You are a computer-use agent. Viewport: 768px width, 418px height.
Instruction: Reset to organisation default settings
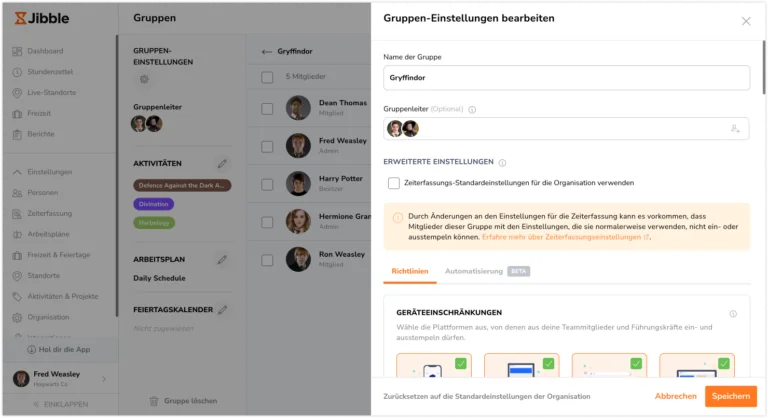(487, 396)
